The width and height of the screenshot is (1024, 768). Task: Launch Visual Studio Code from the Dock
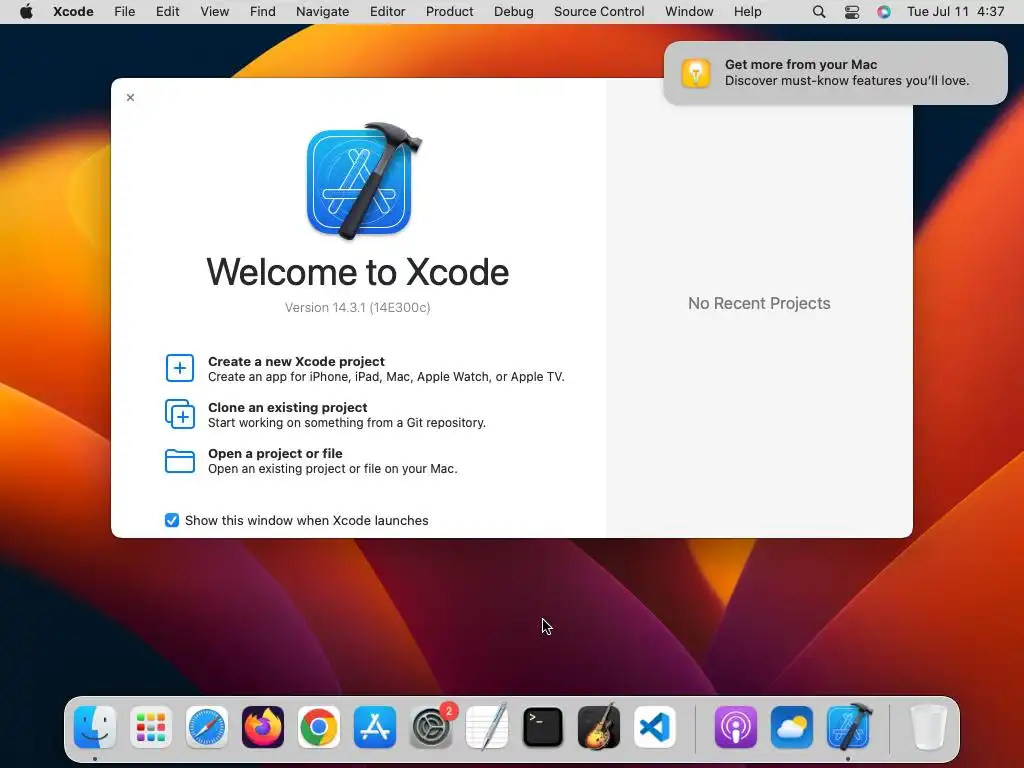(655, 727)
